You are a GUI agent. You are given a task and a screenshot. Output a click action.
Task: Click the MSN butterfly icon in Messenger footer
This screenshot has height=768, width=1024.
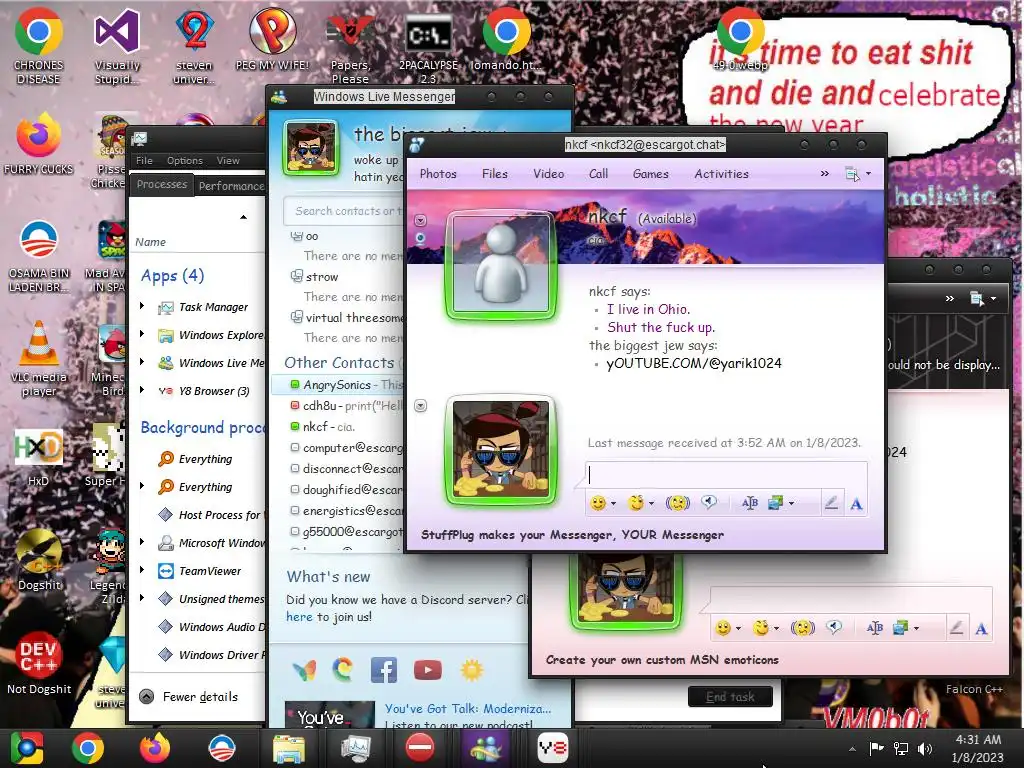(304, 670)
